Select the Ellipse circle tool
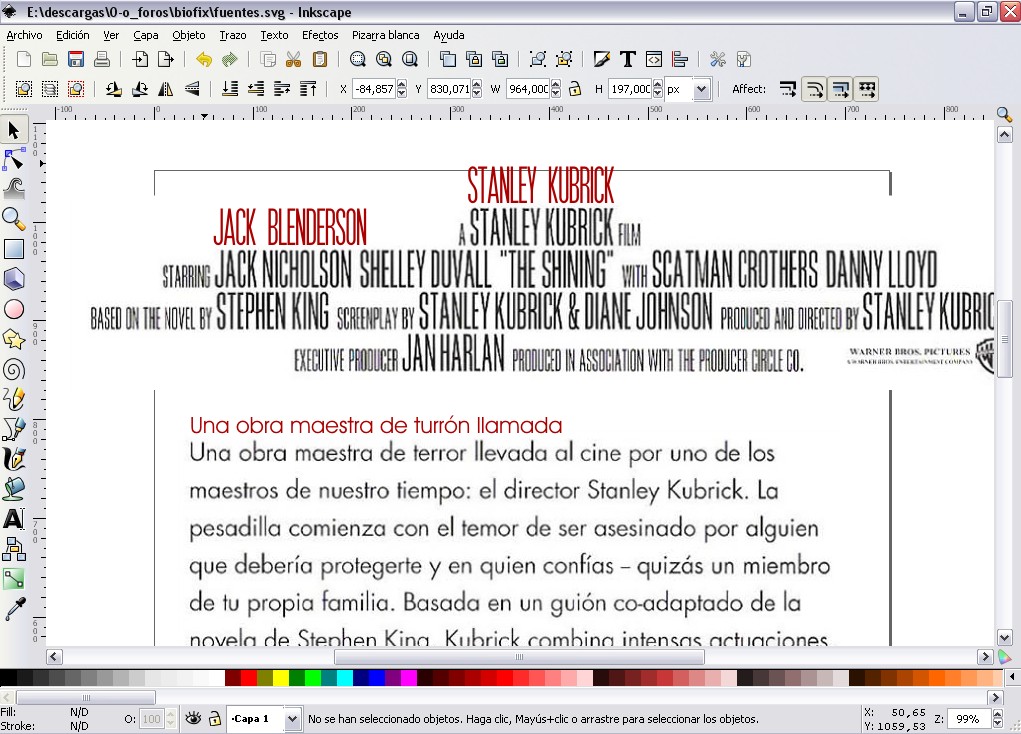 (x=14, y=309)
